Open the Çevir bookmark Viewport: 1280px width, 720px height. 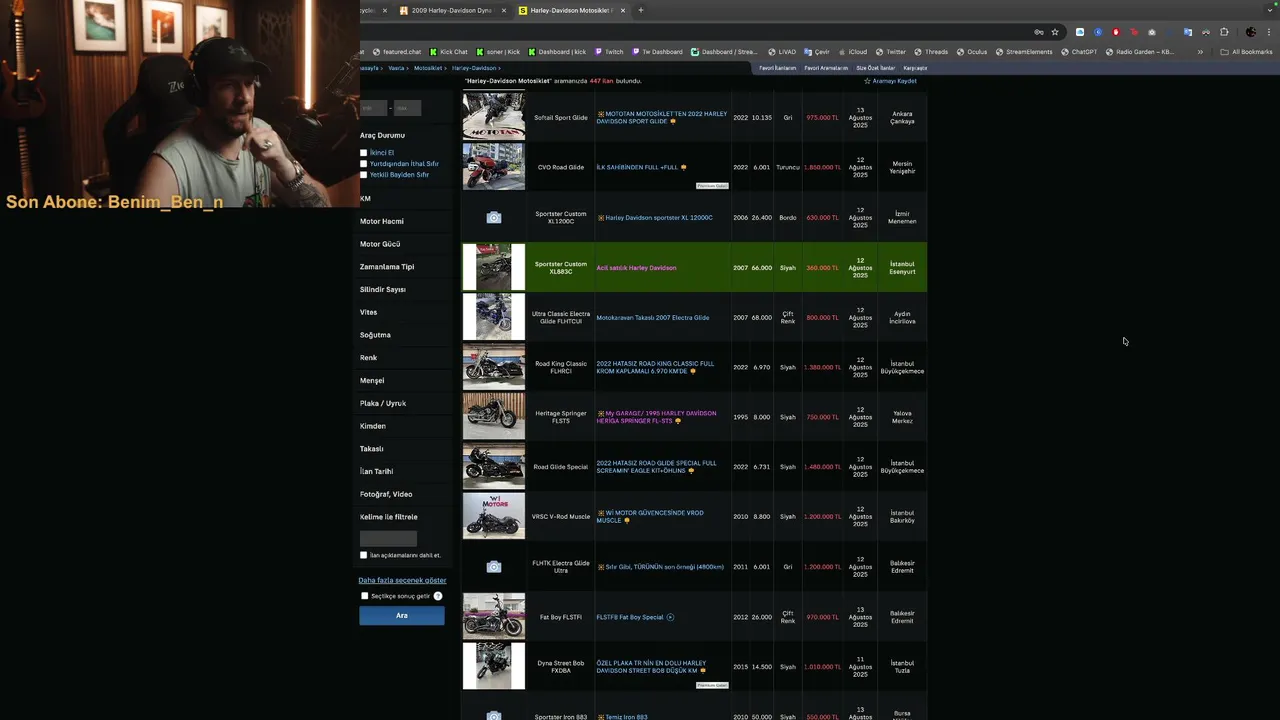(x=817, y=52)
